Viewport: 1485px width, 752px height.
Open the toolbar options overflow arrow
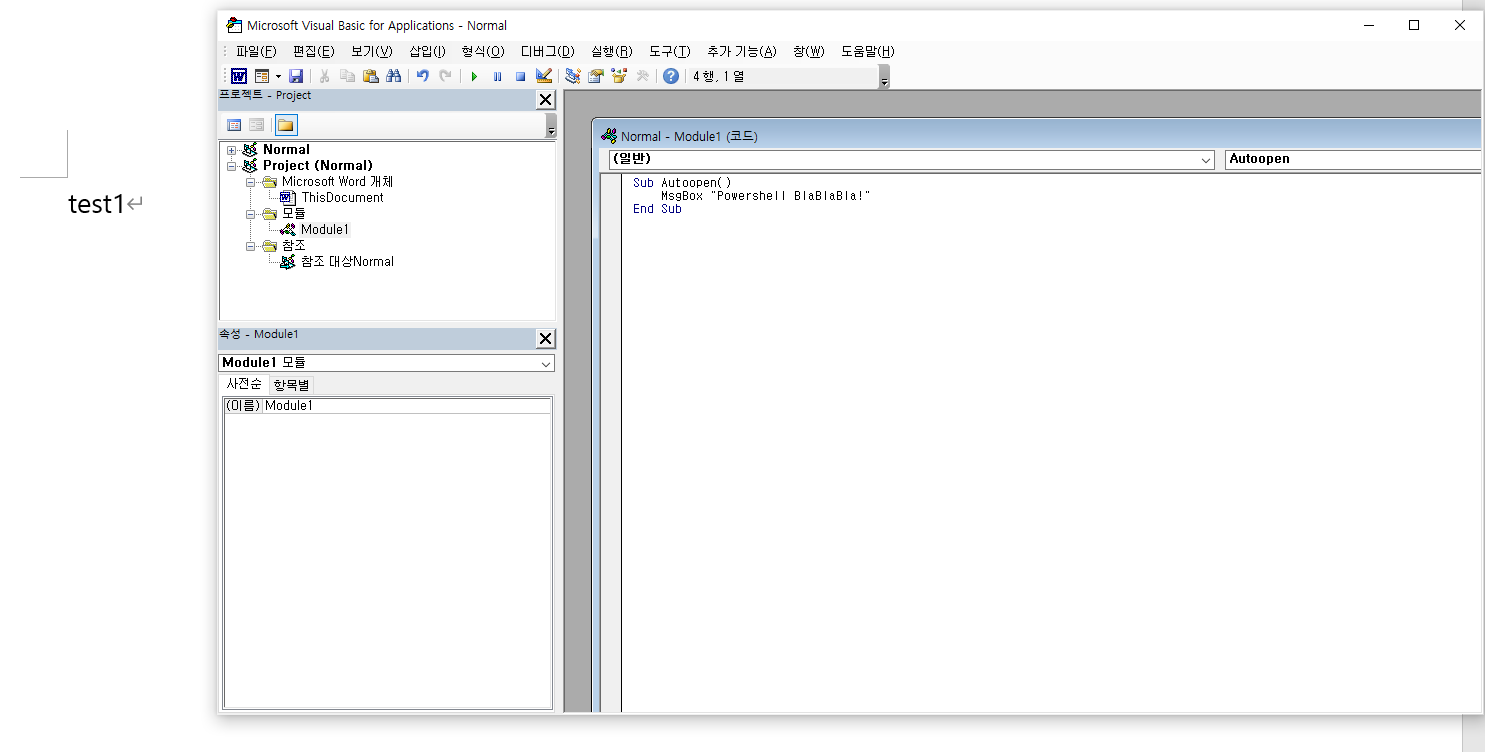click(x=884, y=78)
